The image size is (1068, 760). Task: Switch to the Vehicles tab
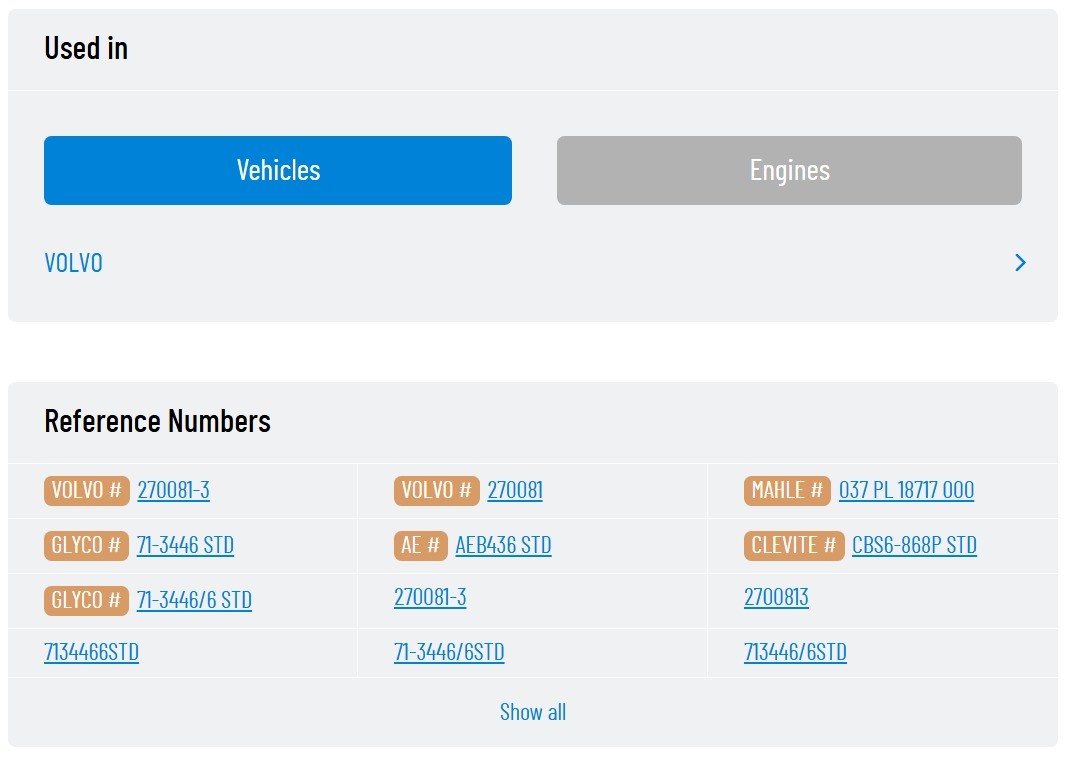278,170
